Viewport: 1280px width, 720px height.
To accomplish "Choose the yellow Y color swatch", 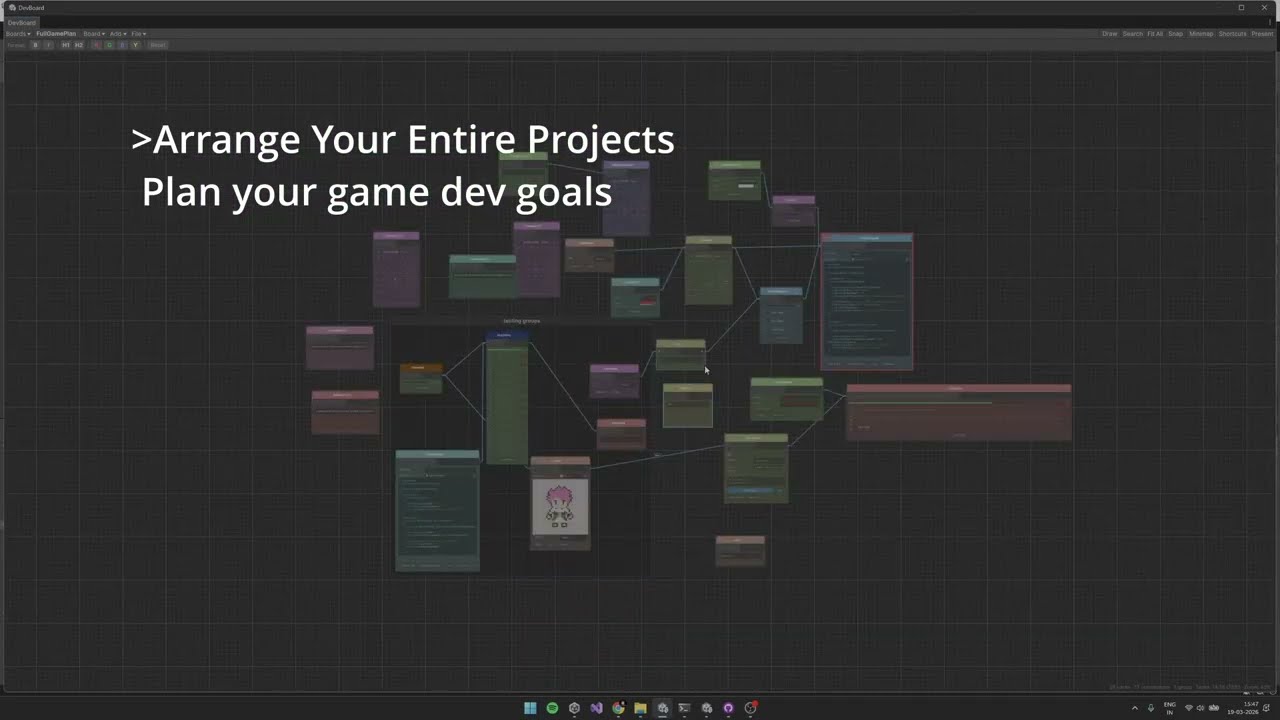I will click(135, 45).
